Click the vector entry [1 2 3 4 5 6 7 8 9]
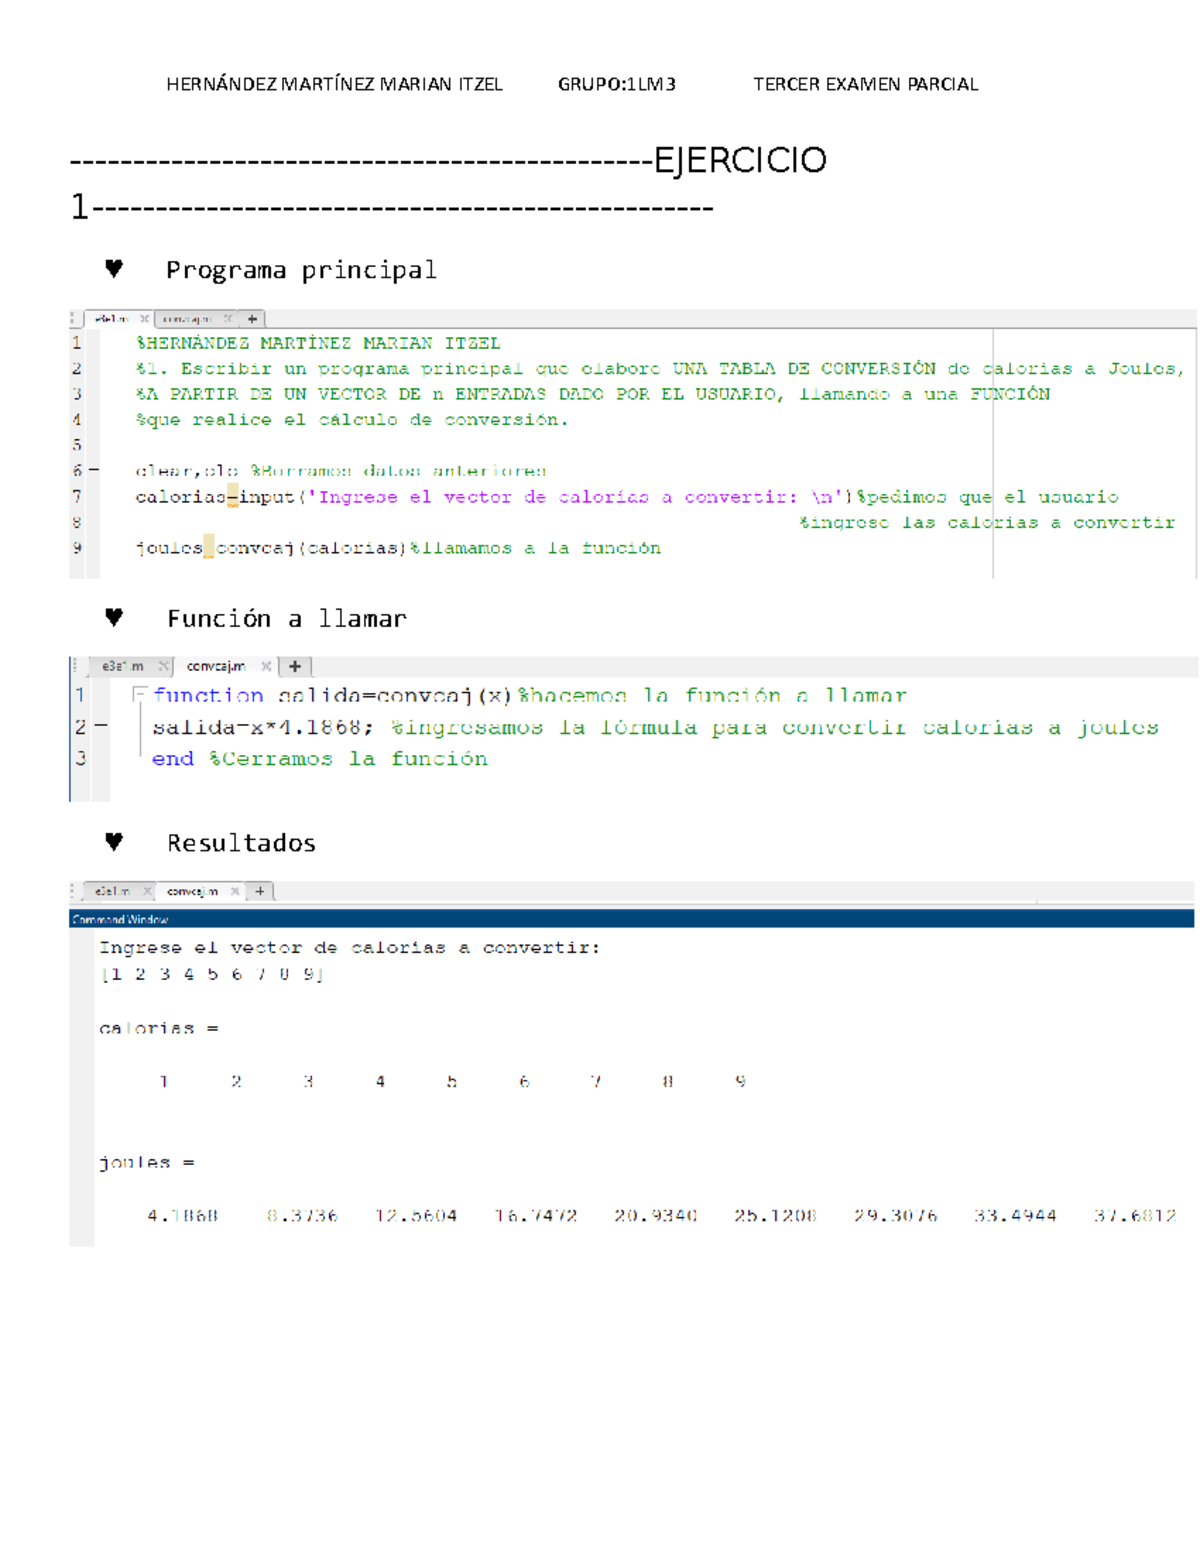1200x1553 pixels. (x=213, y=975)
